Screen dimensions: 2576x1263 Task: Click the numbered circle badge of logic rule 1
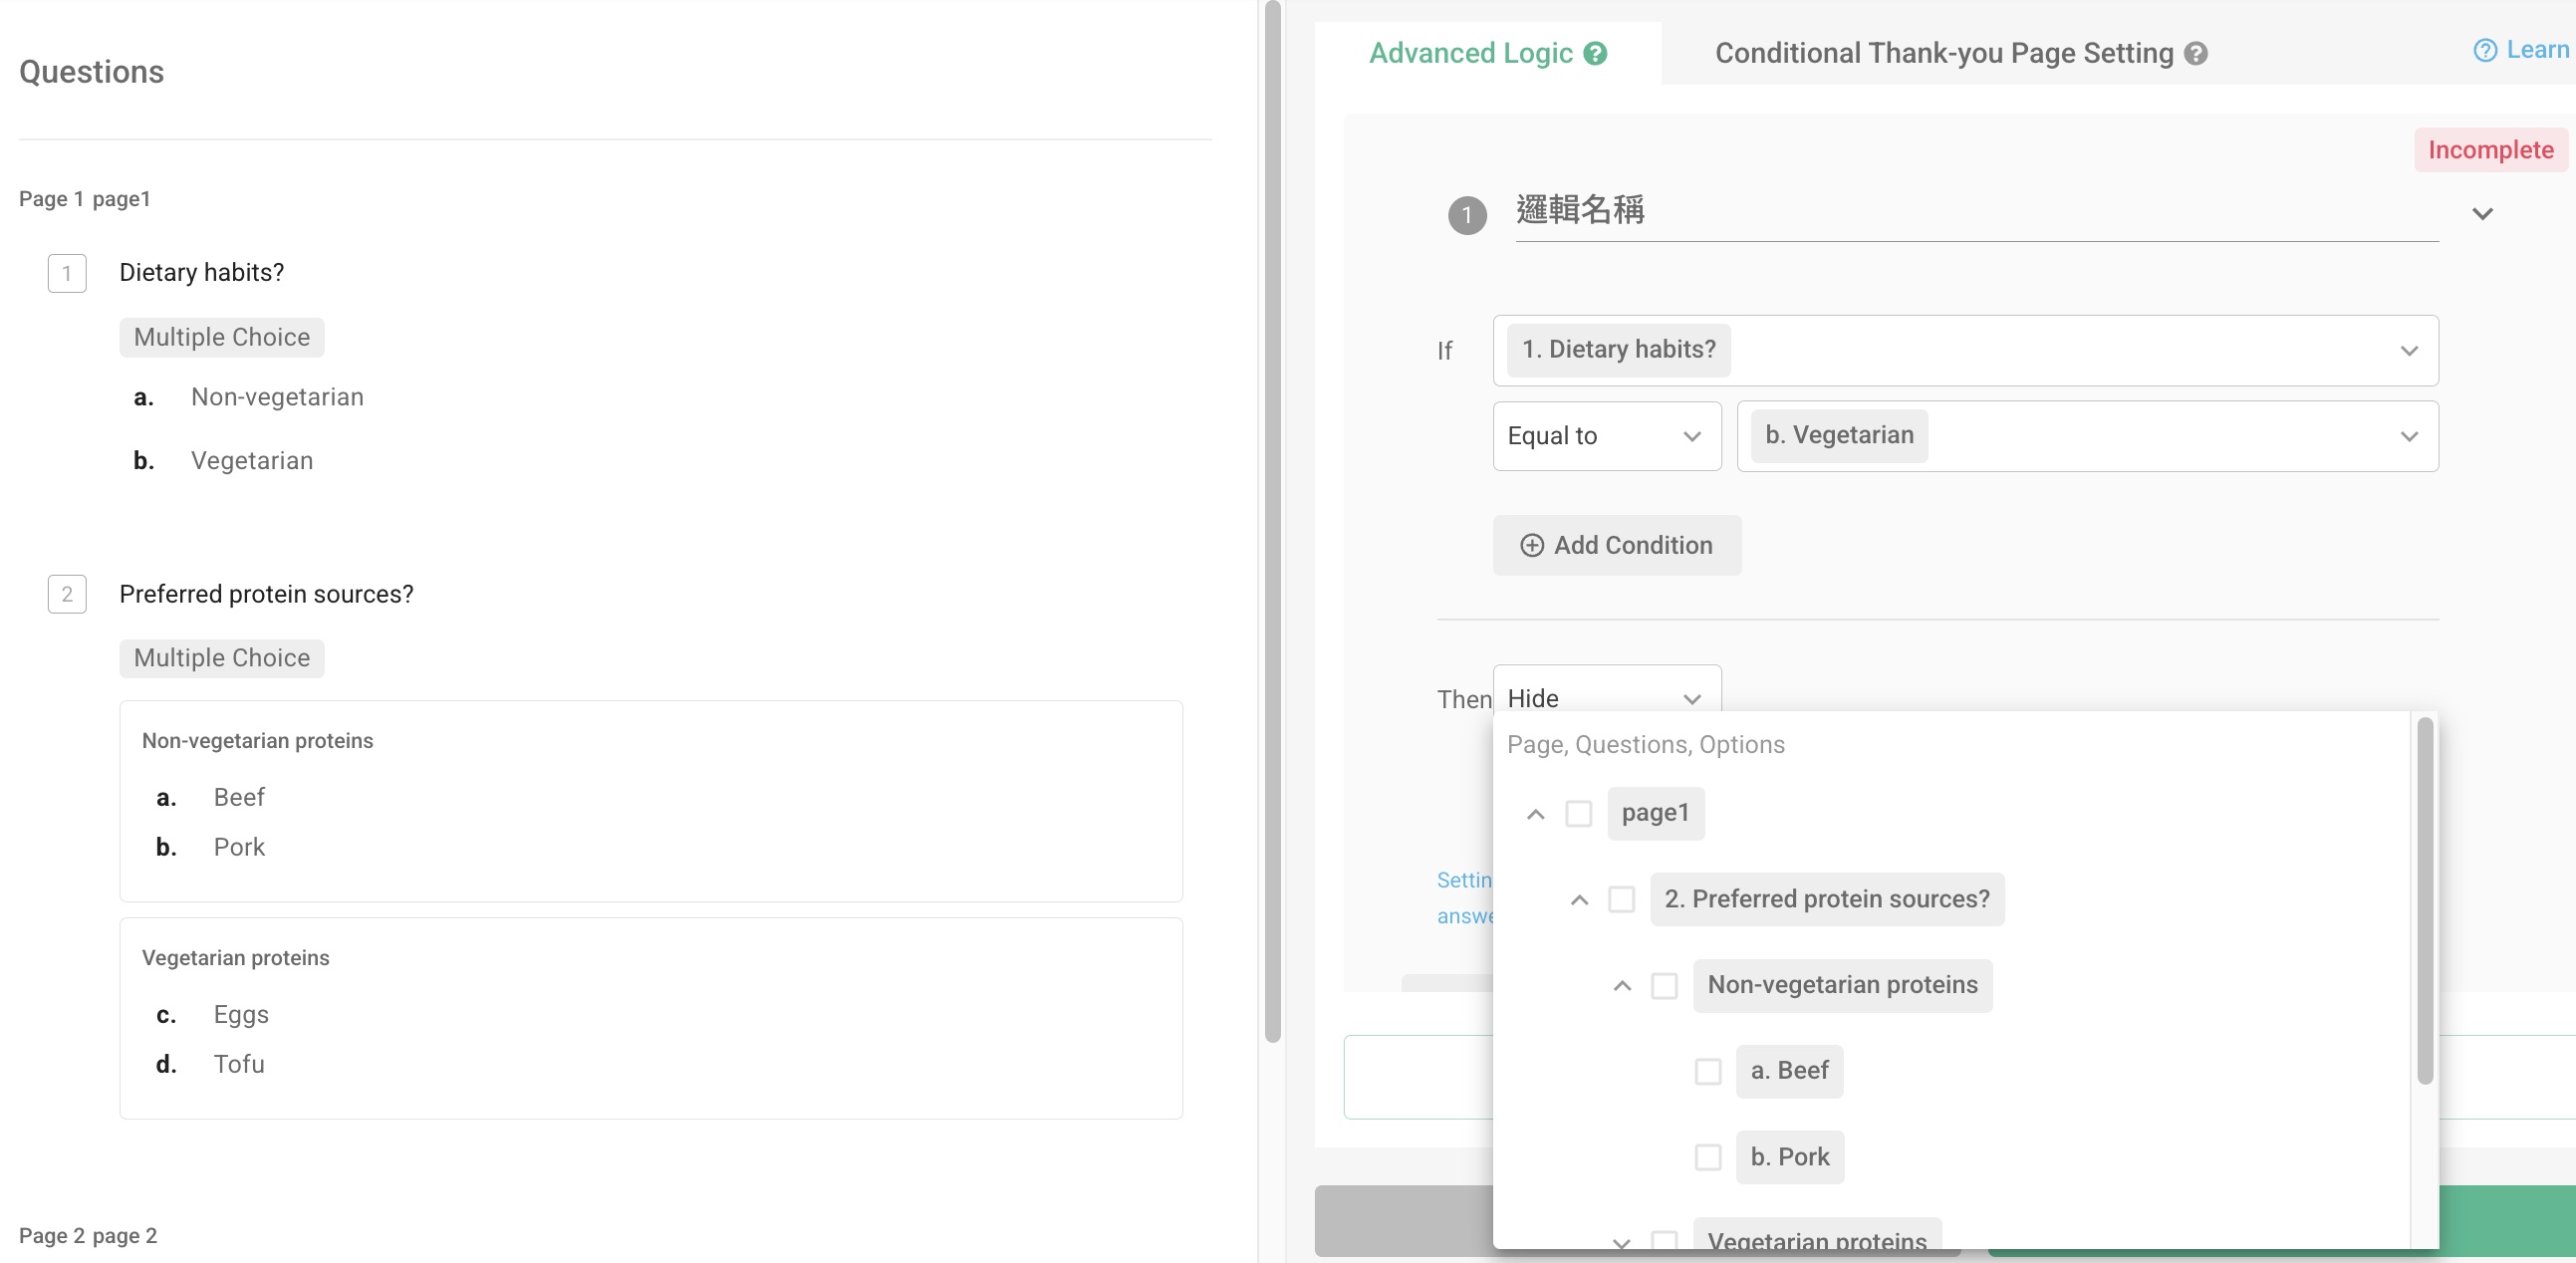(1466, 214)
